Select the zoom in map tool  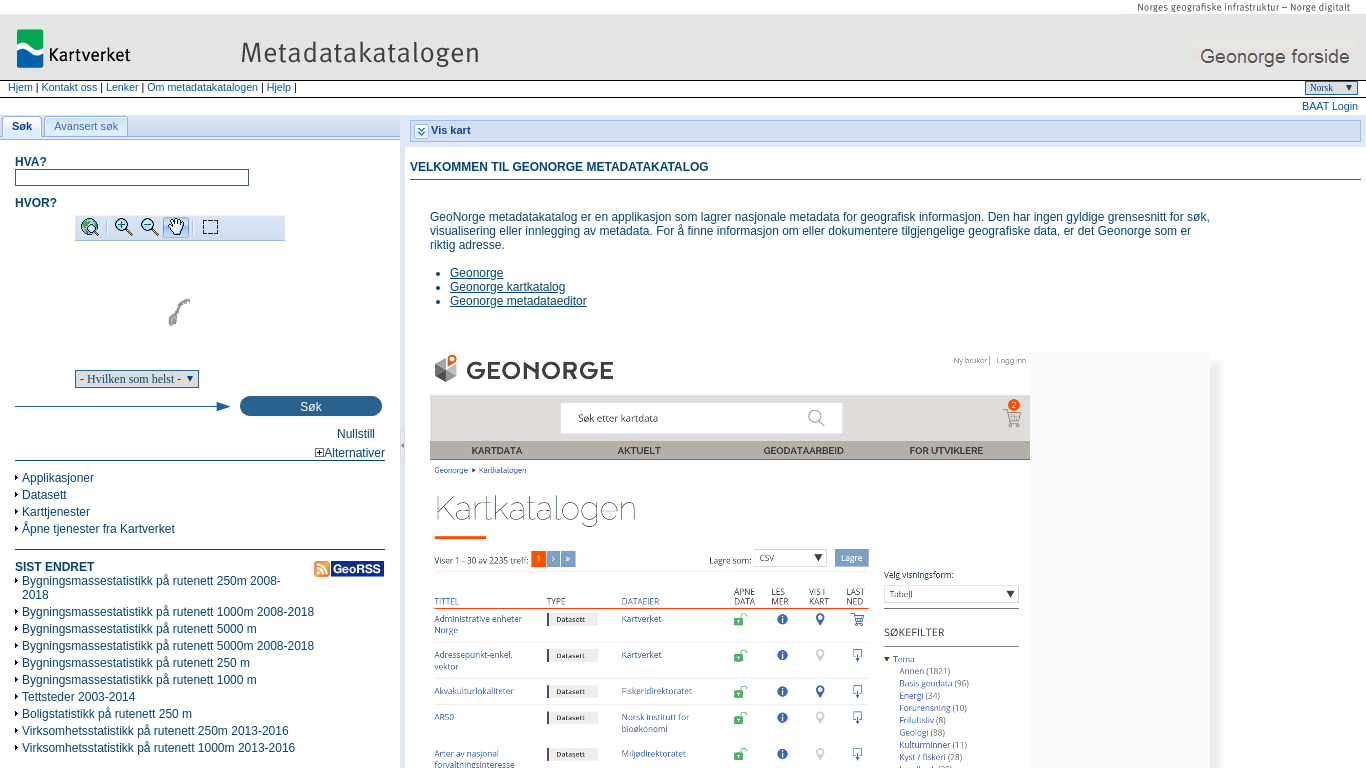[x=124, y=227]
